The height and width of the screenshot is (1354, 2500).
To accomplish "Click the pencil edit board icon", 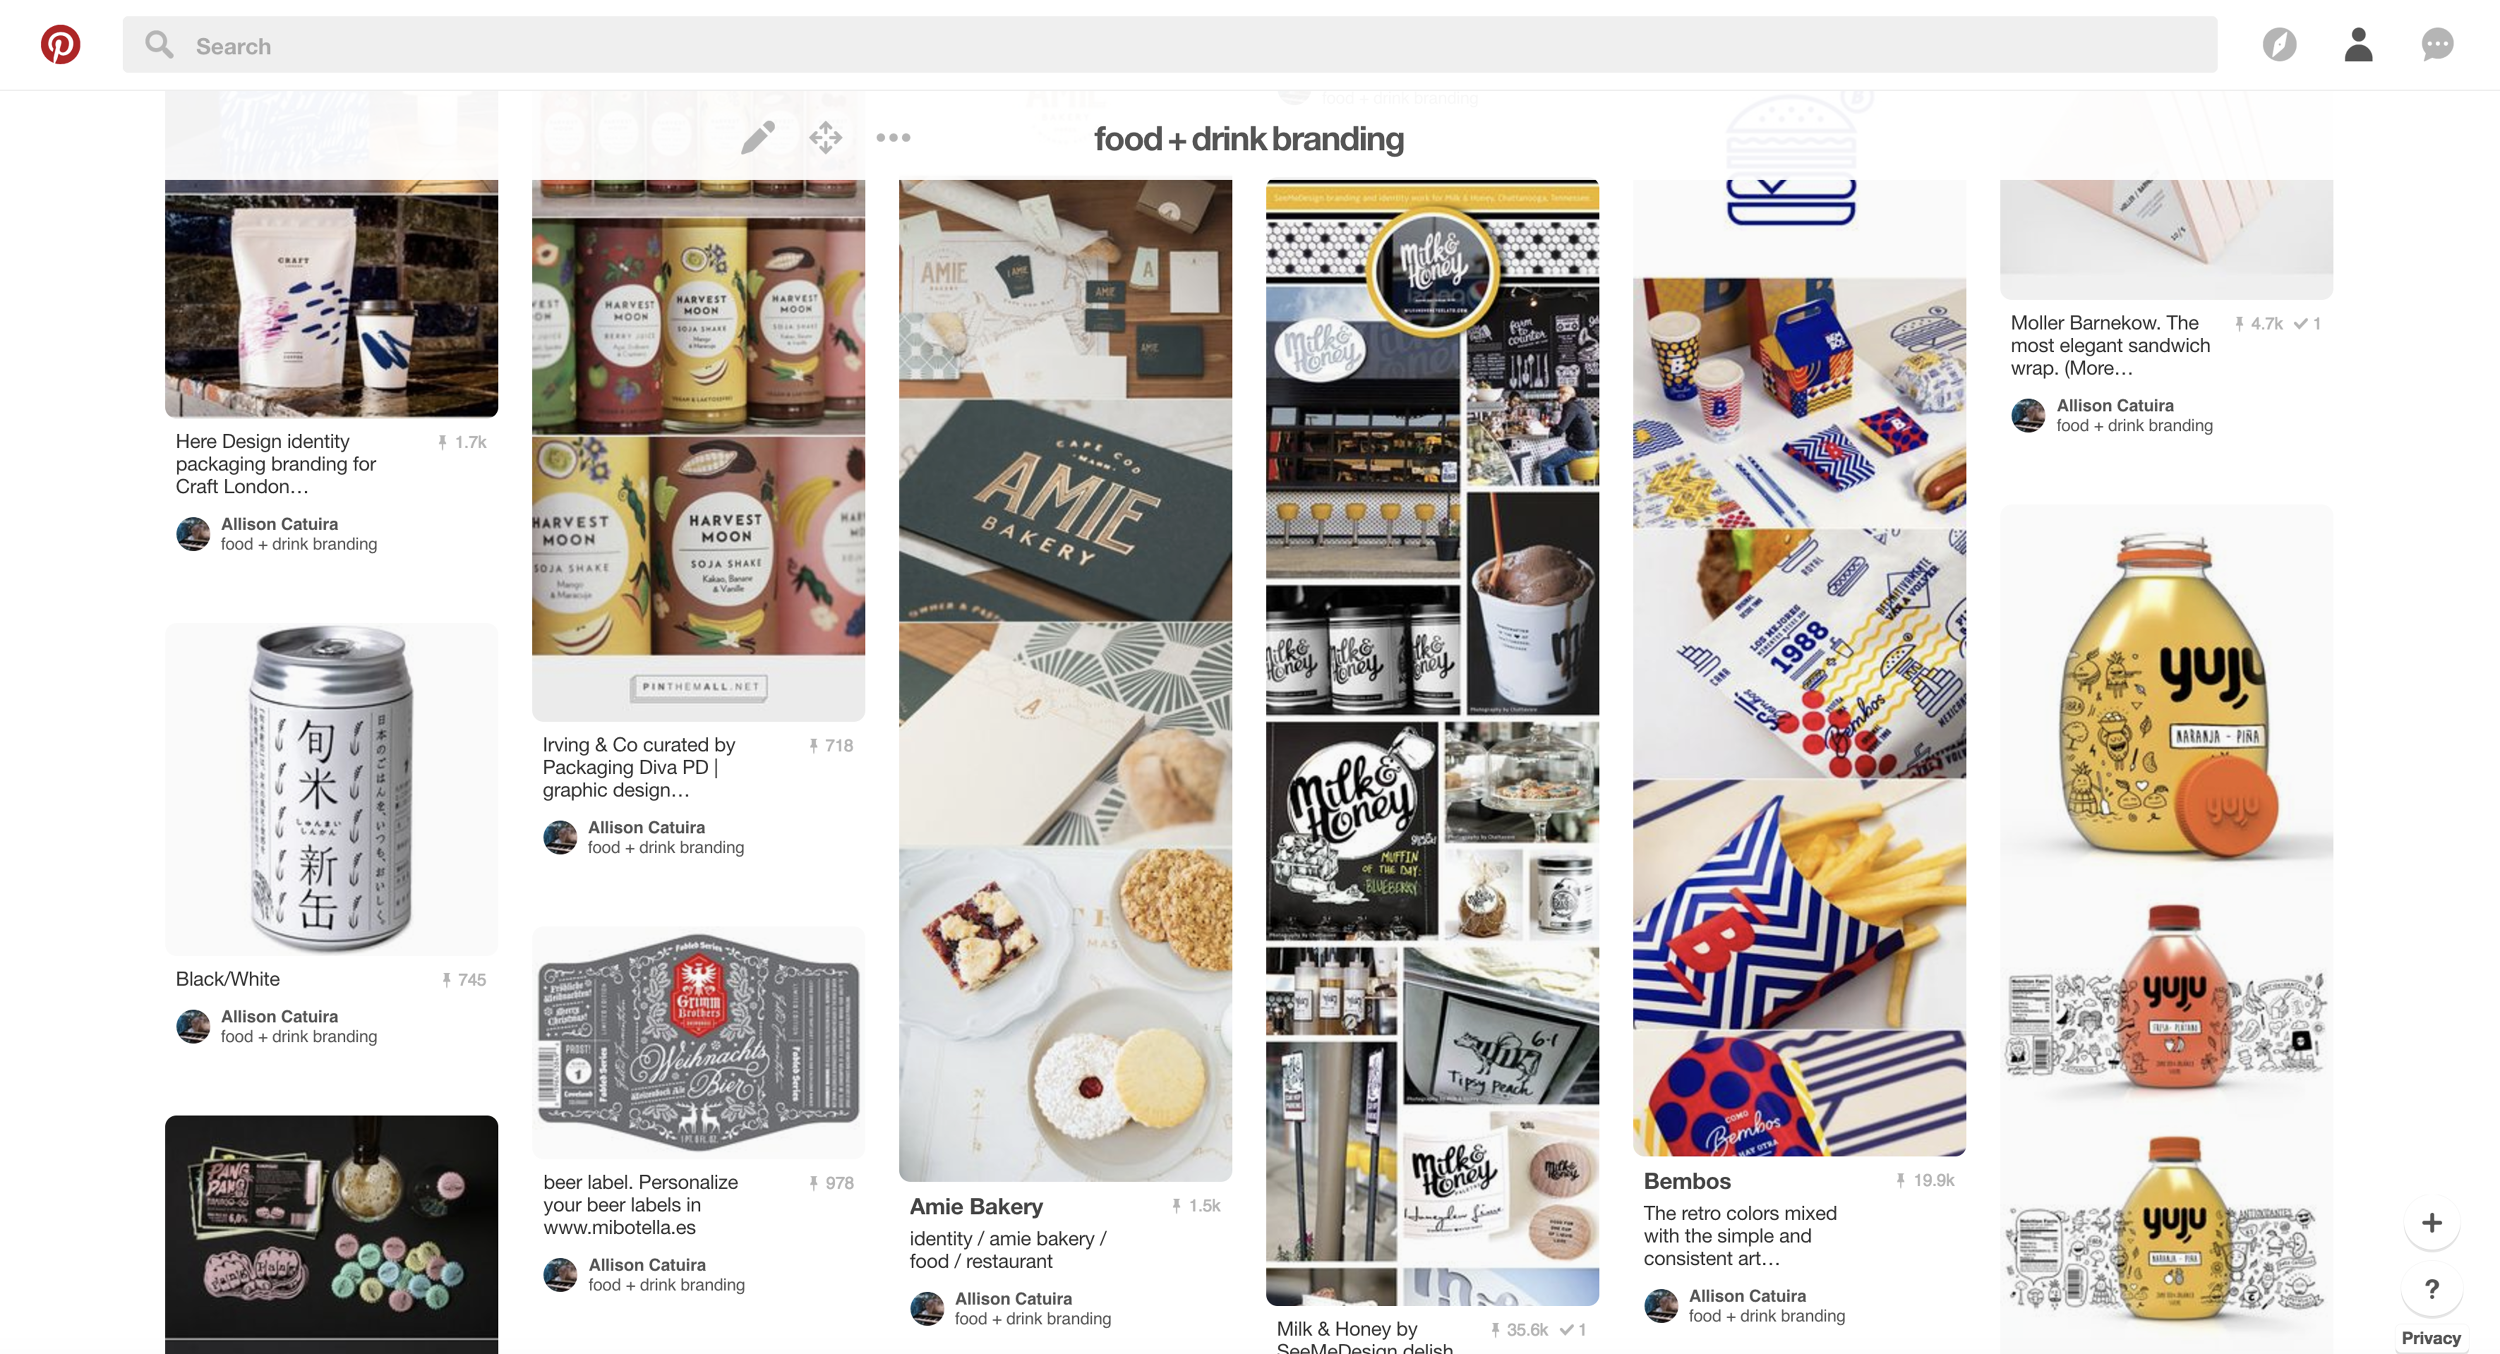I will tap(758, 138).
